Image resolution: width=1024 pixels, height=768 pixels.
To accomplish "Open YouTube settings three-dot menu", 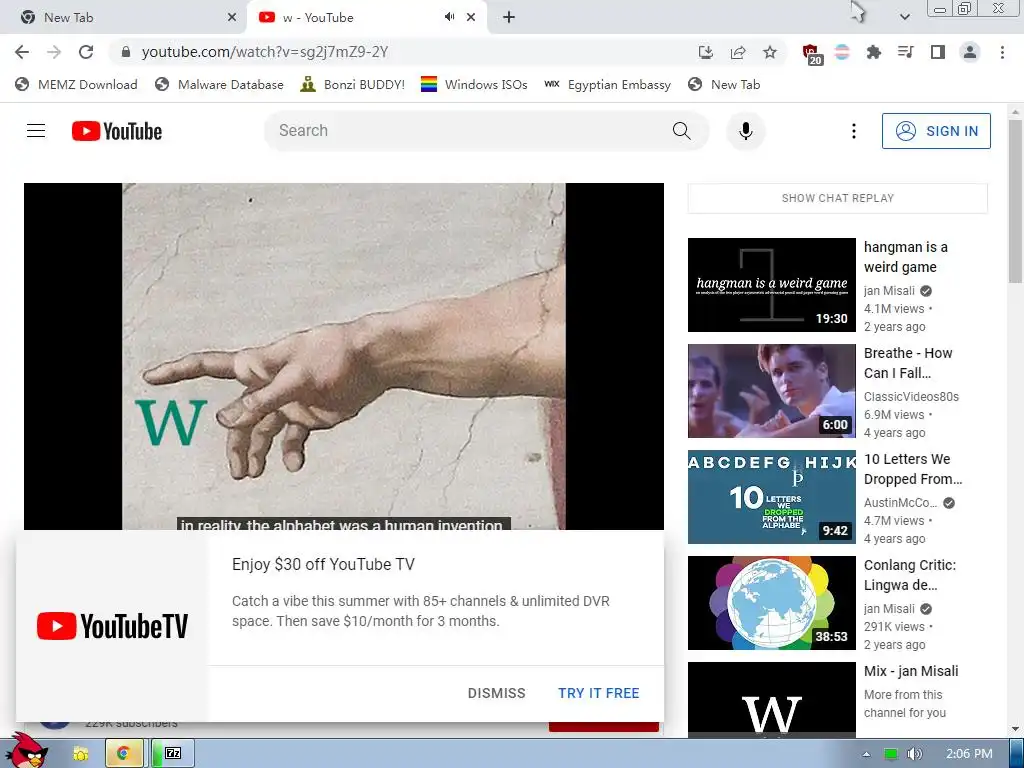I will pyautogui.click(x=854, y=131).
